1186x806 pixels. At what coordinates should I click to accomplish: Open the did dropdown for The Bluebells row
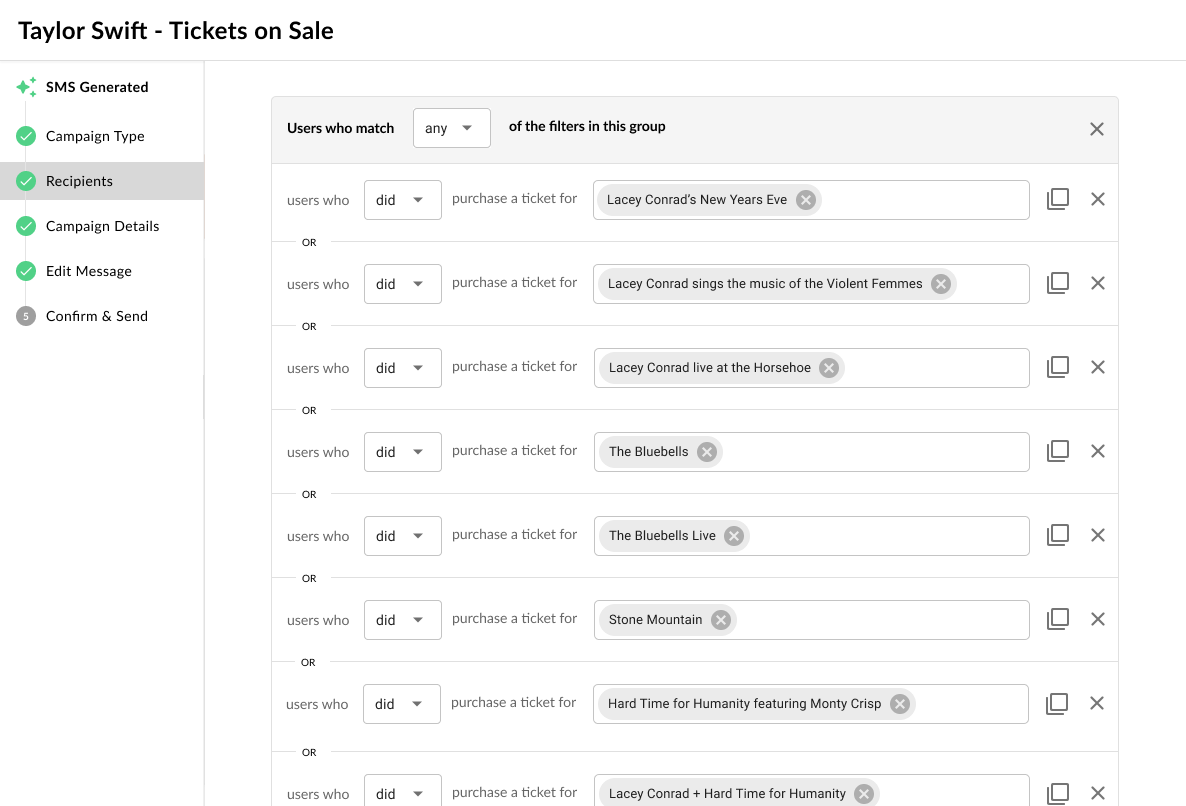click(402, 451)
